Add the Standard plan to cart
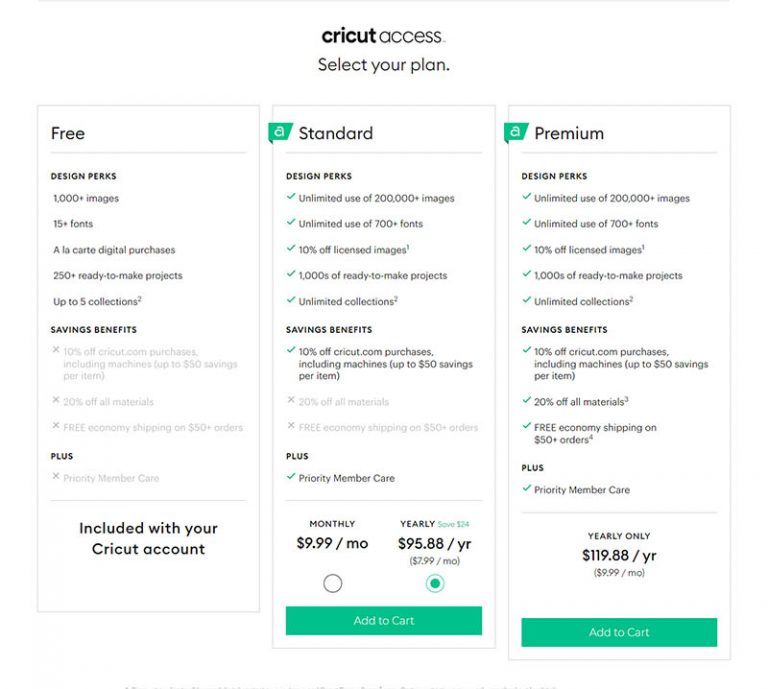 tap(384, 620)
